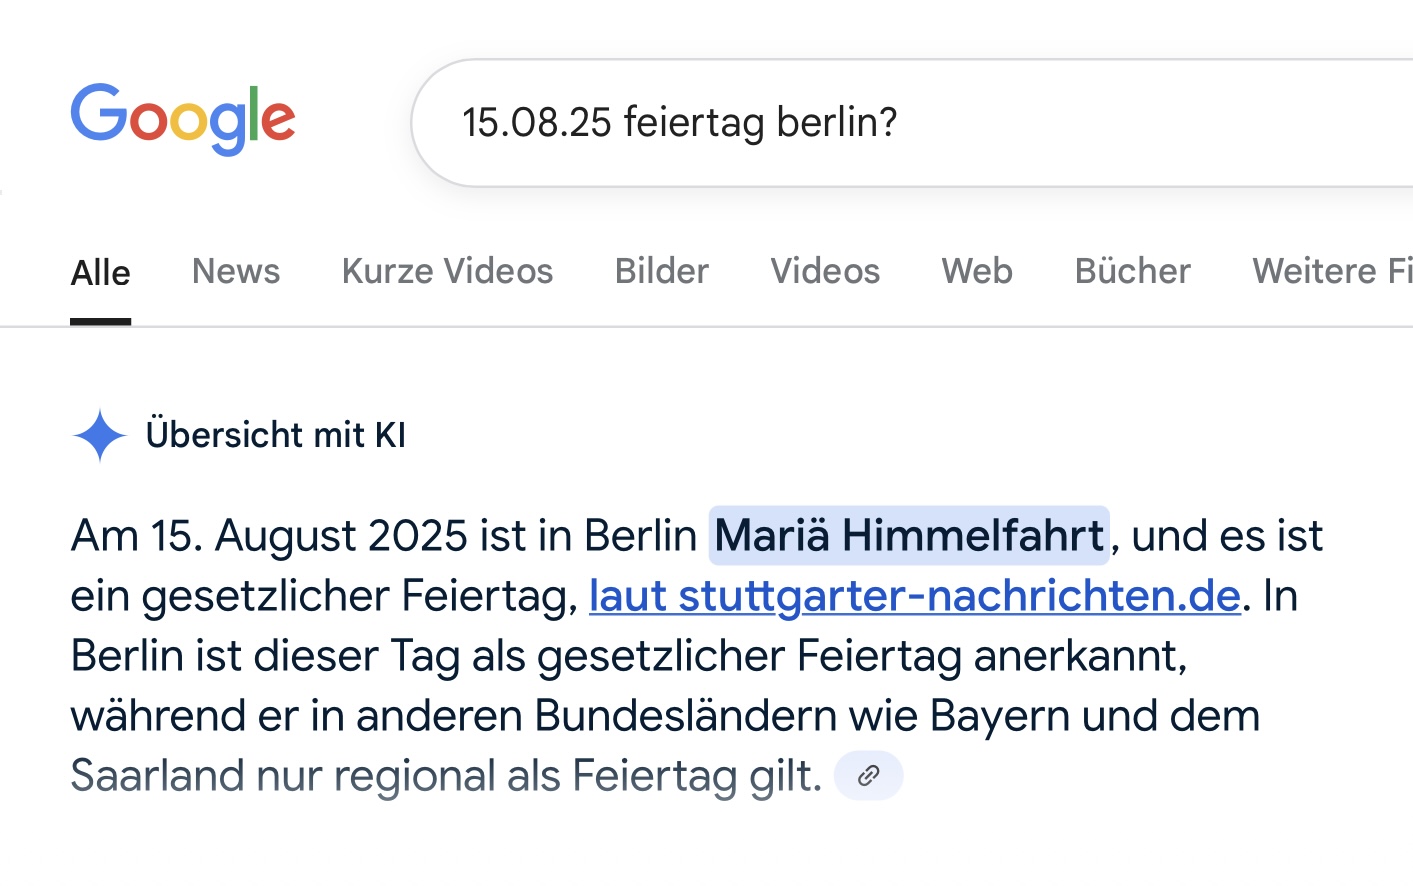Select the Bücher tab
Image resolution: width=1413 pixels, height=886 pixels.
tap(1133, 271)
